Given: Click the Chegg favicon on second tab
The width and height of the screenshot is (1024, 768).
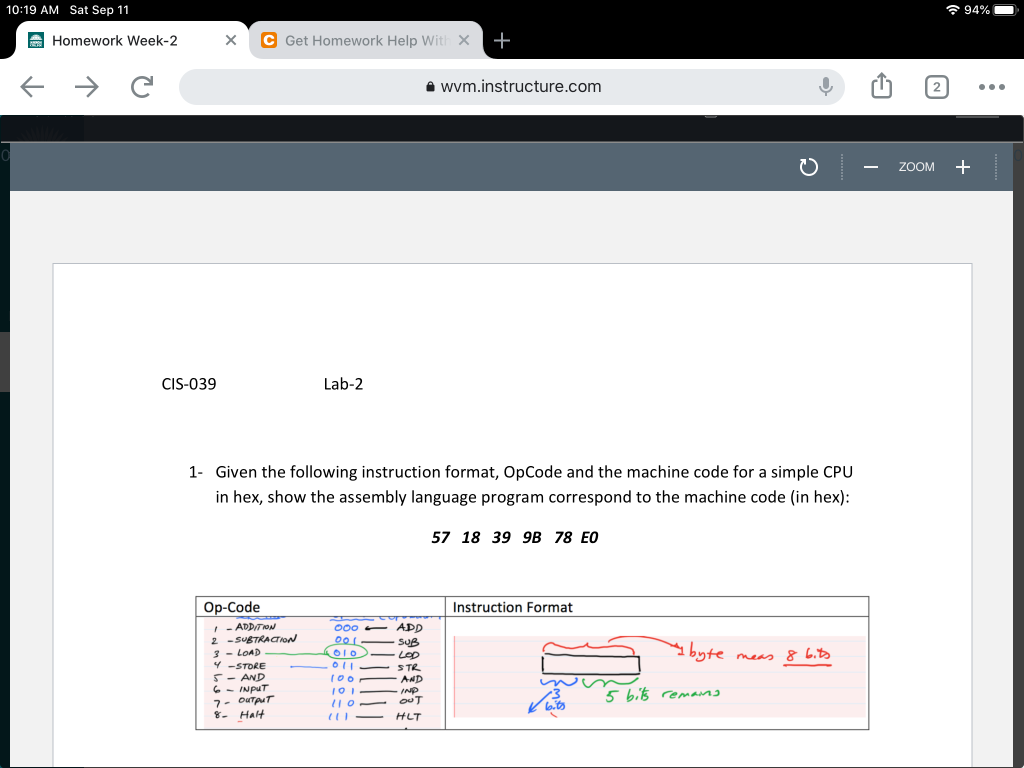Looking at the screenshot, I should [x=268, y=40].
